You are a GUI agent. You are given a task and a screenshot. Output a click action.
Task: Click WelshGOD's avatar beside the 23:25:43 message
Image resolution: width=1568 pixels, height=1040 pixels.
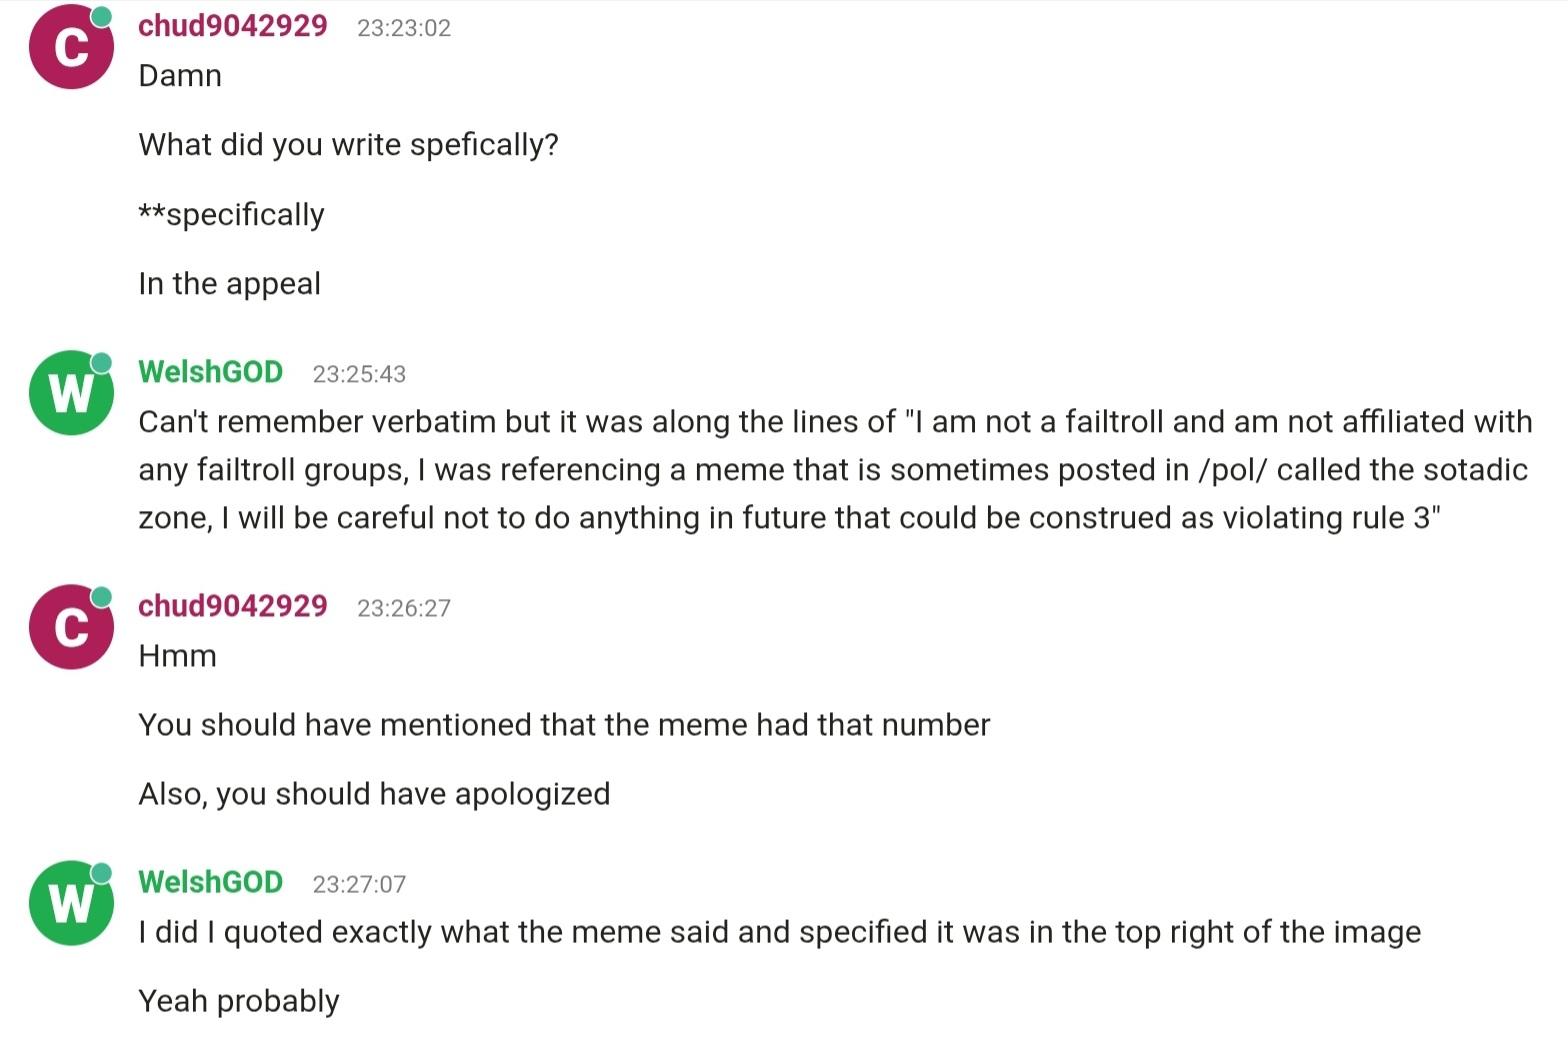pyautogui.click(x=71, y=393)
